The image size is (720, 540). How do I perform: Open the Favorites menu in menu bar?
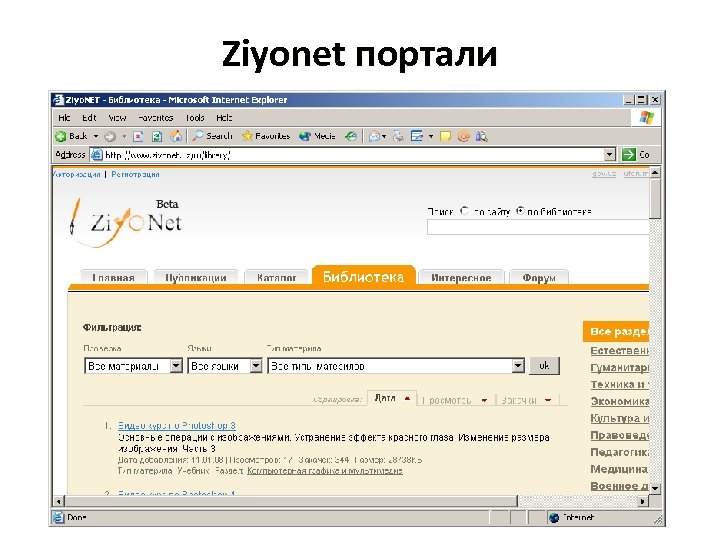pos(156,118)
